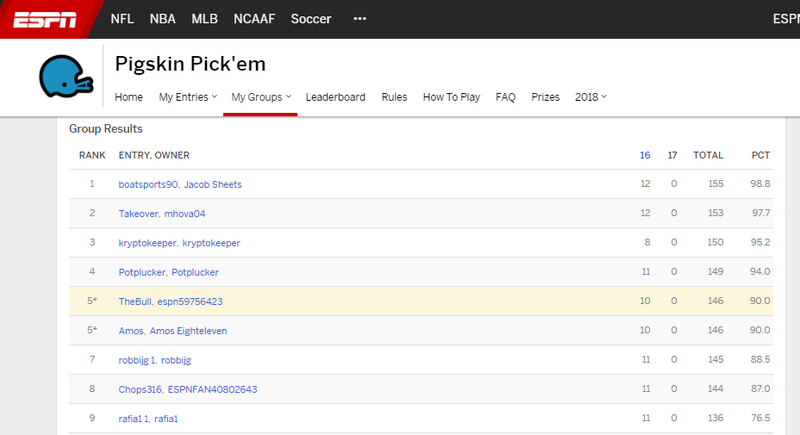Click percentage 97.7 in Takeover row

761,213
